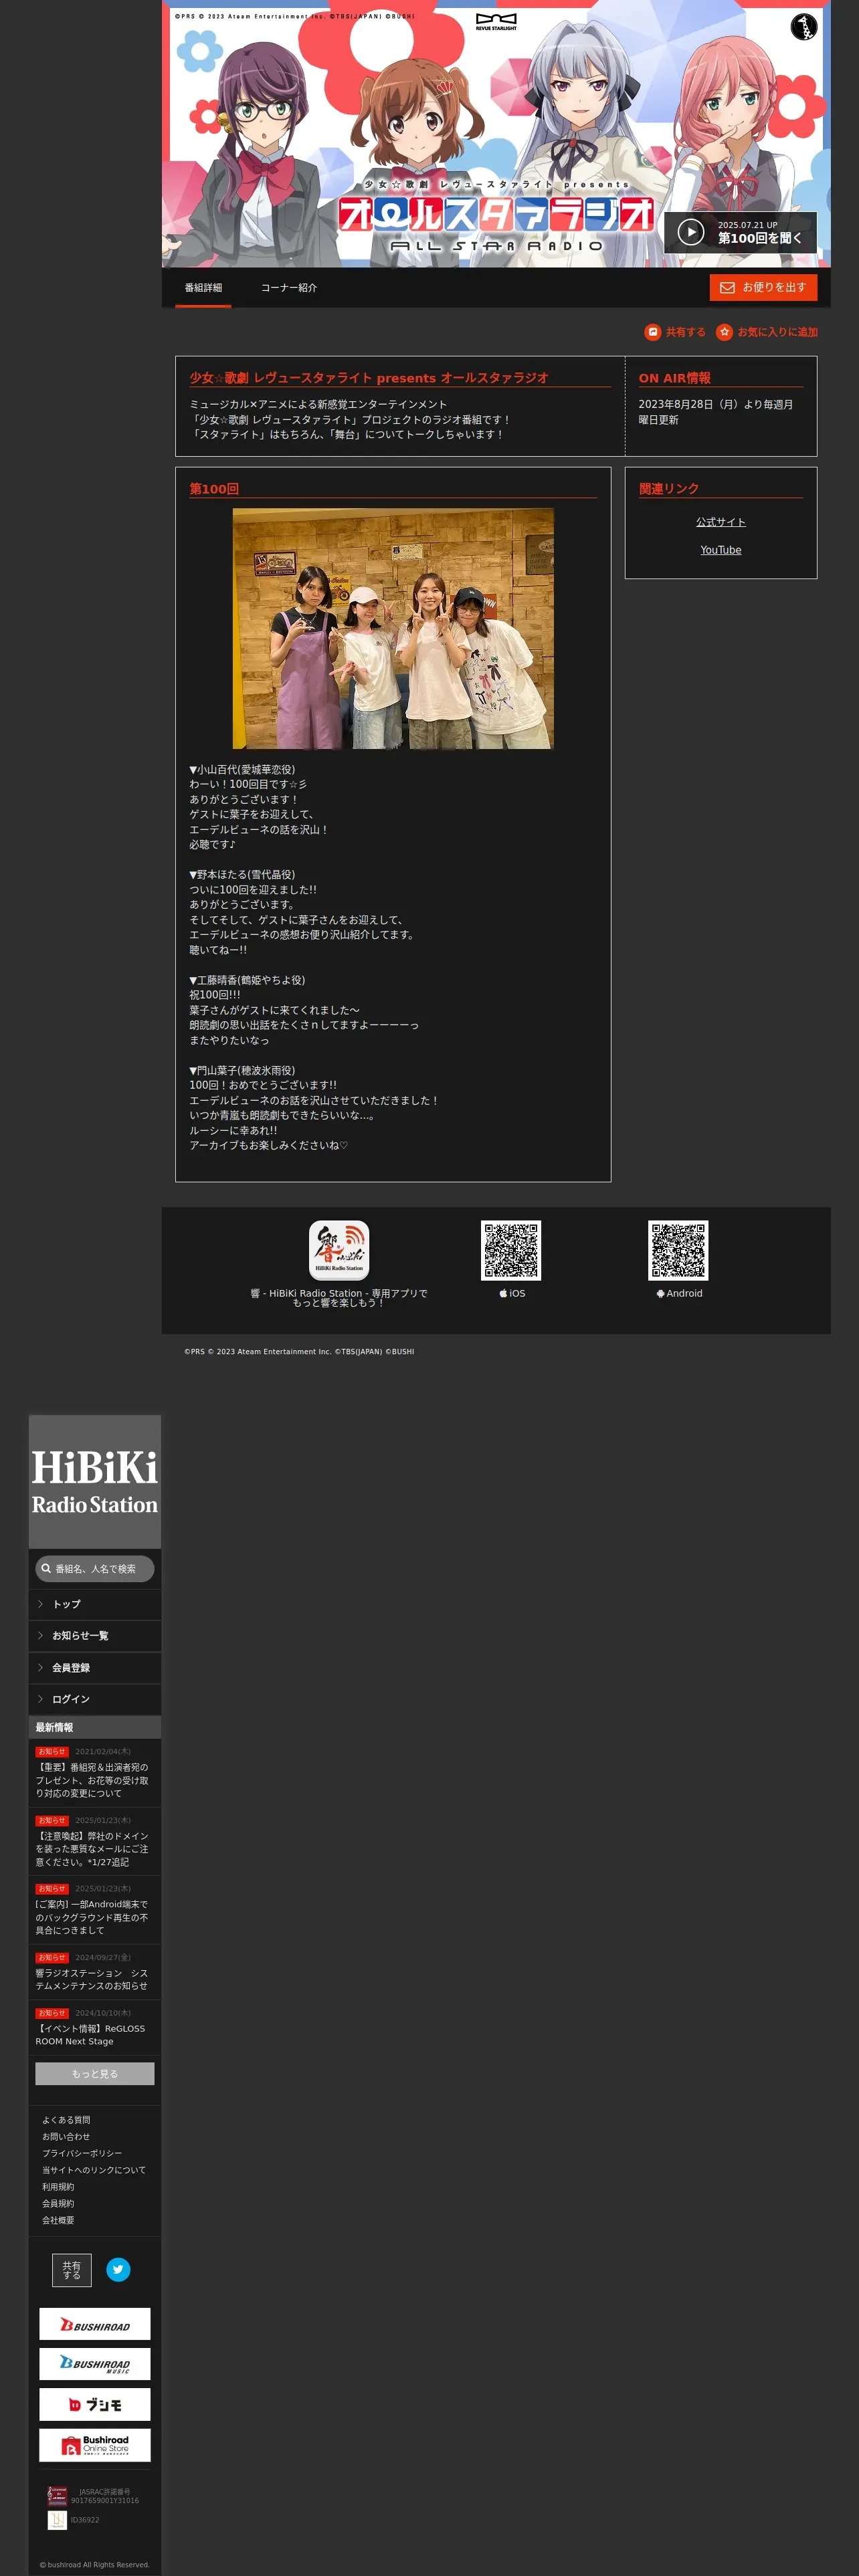The width and height of the screenshot is (859, 2576).
Task: Click chevron beside 会員登録 menu item
Action: click(40, 1668)
